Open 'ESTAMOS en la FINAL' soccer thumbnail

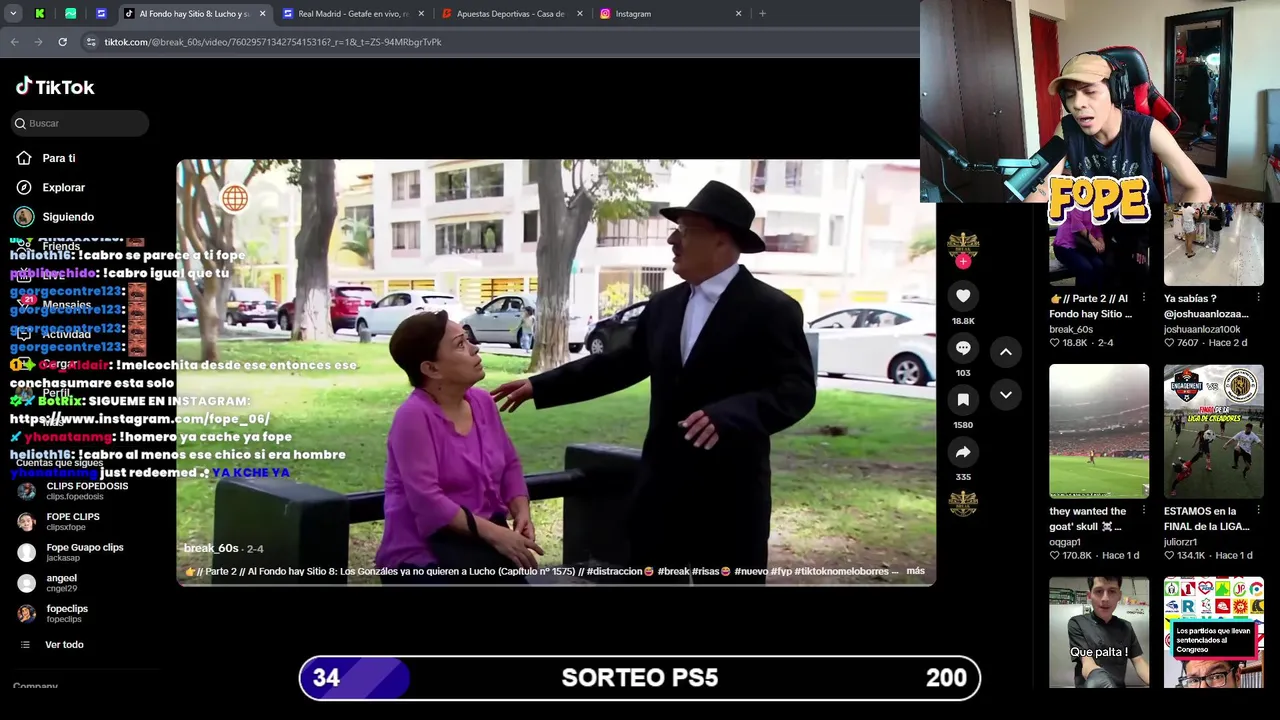click(x=1214, y=431)
